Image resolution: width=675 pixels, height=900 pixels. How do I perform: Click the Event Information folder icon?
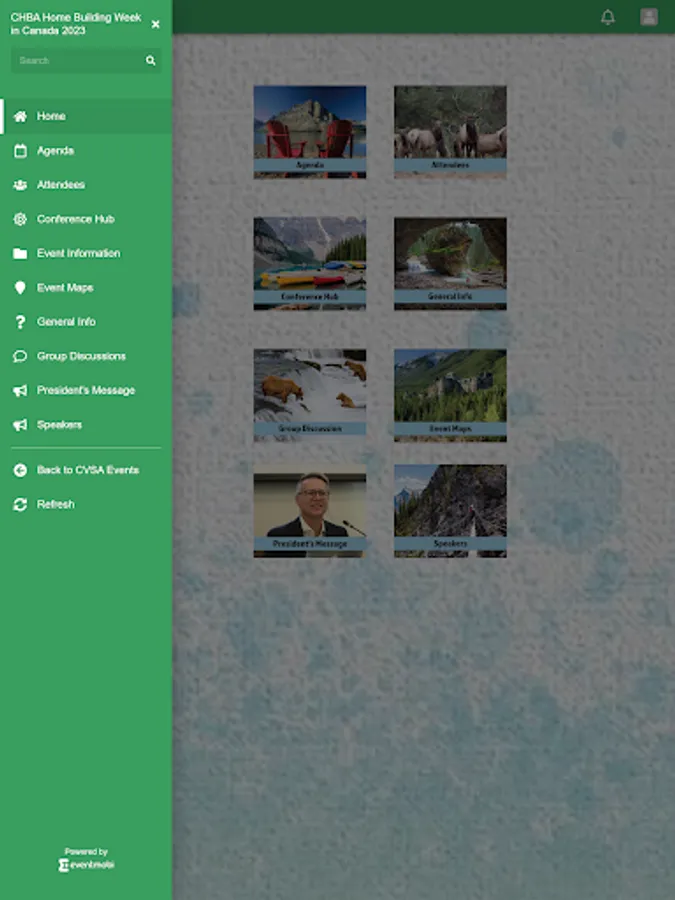coord(20,254)
